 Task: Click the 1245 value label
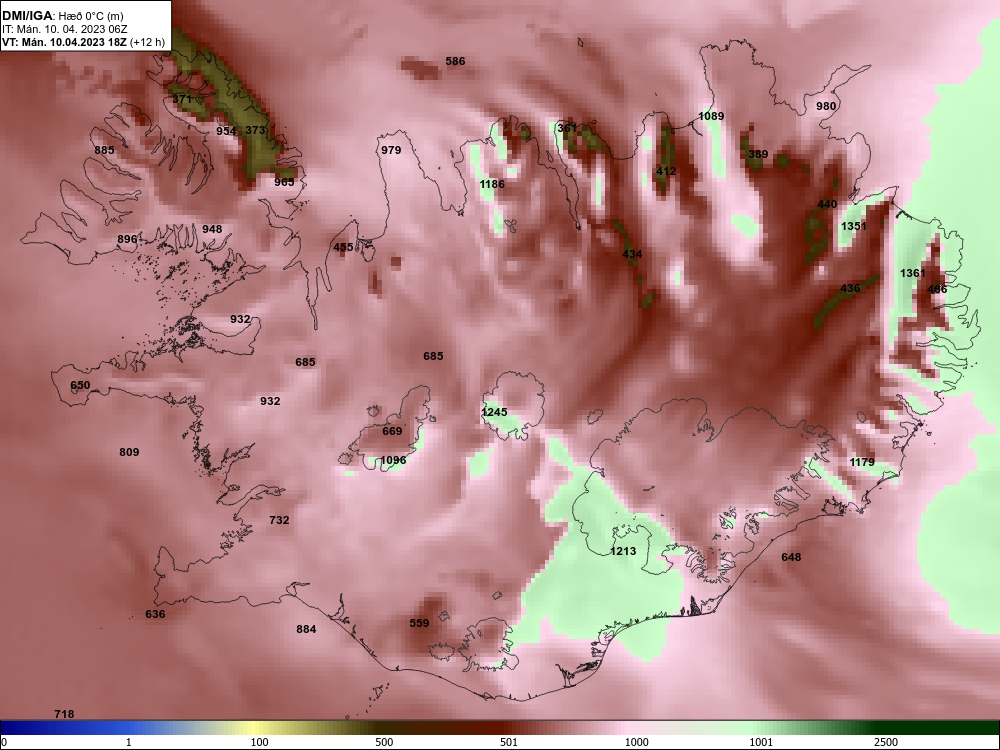pos(494,412)
